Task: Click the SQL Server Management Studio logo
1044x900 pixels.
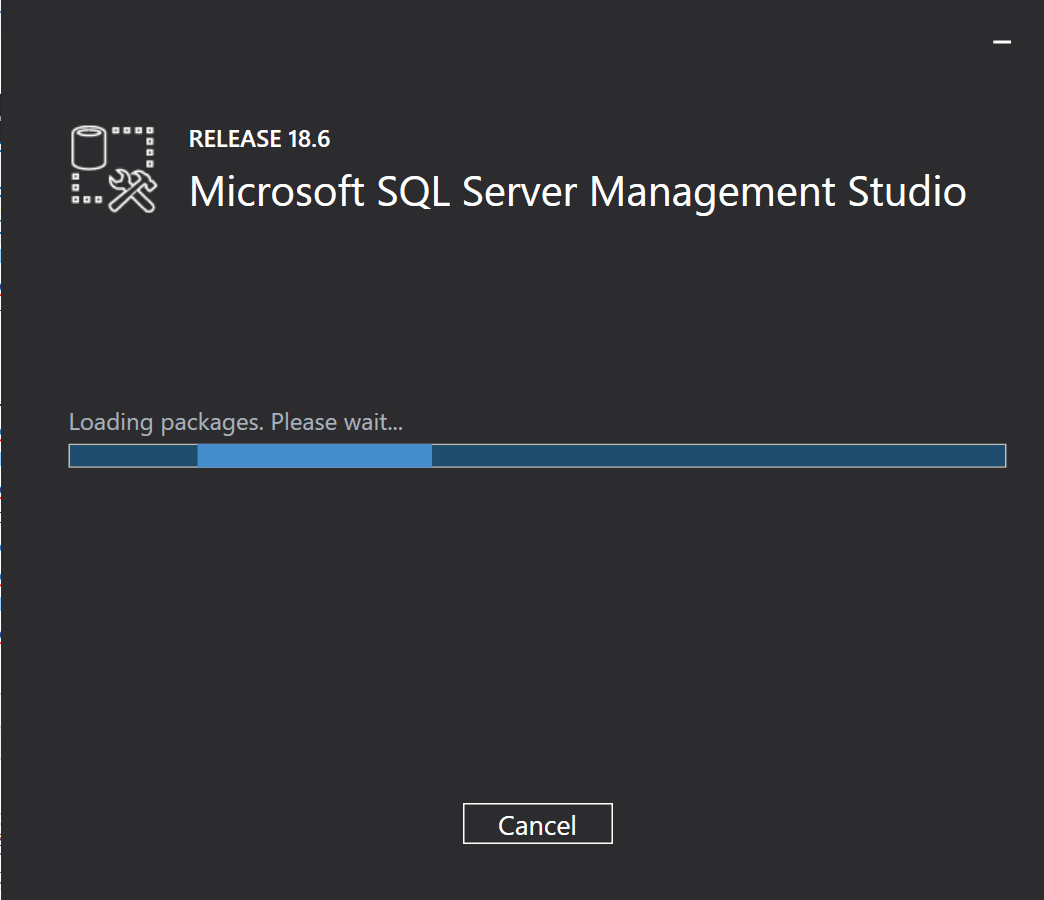Action: point(114,168)
